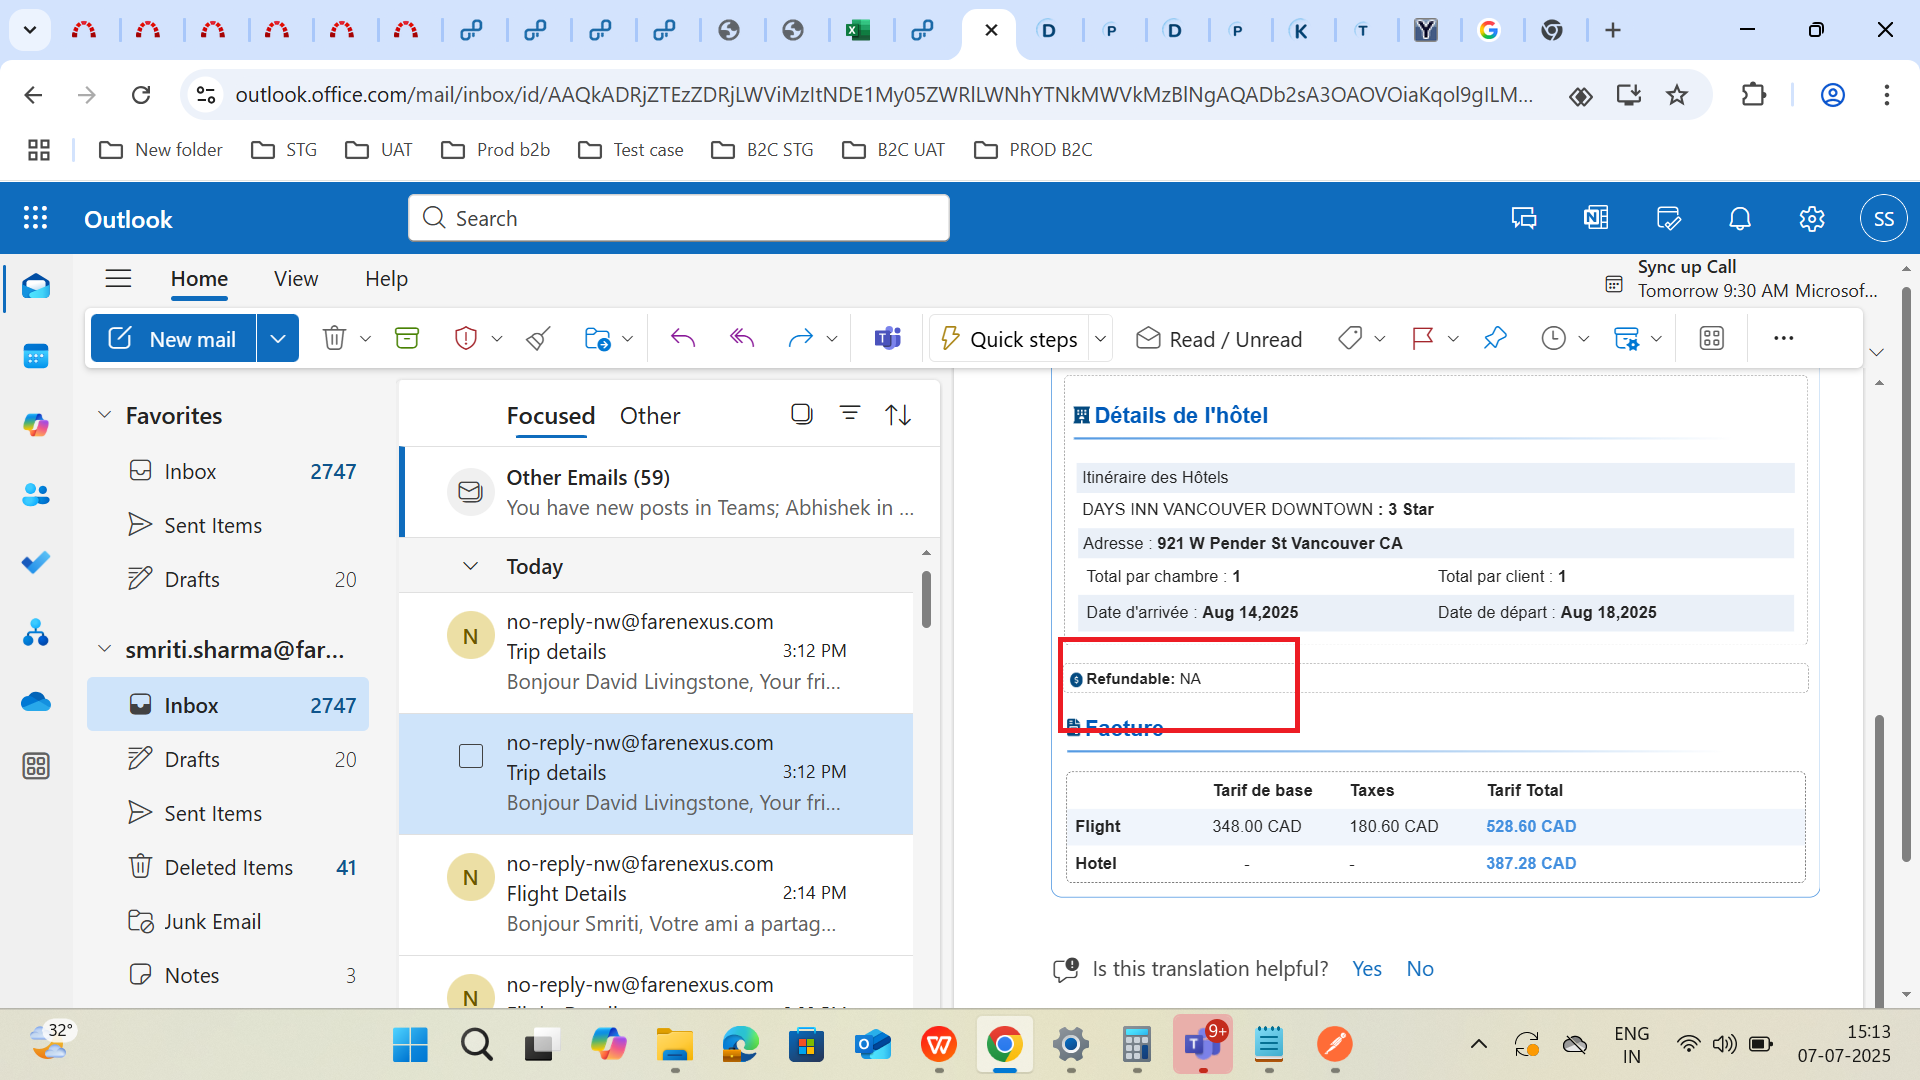Select the Focused inbox tab

[551, 416]
